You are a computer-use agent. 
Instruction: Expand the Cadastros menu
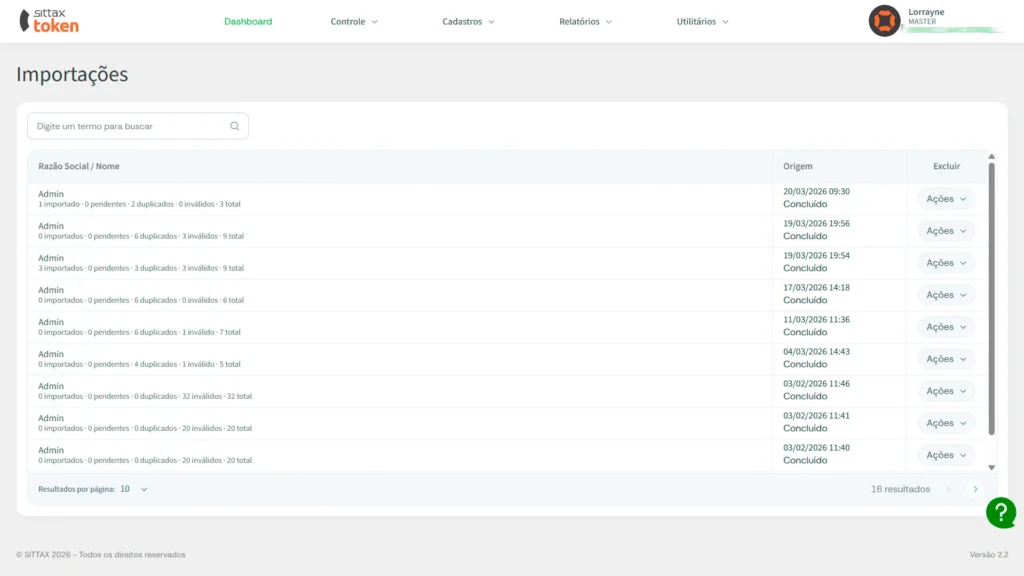[468, 22]
